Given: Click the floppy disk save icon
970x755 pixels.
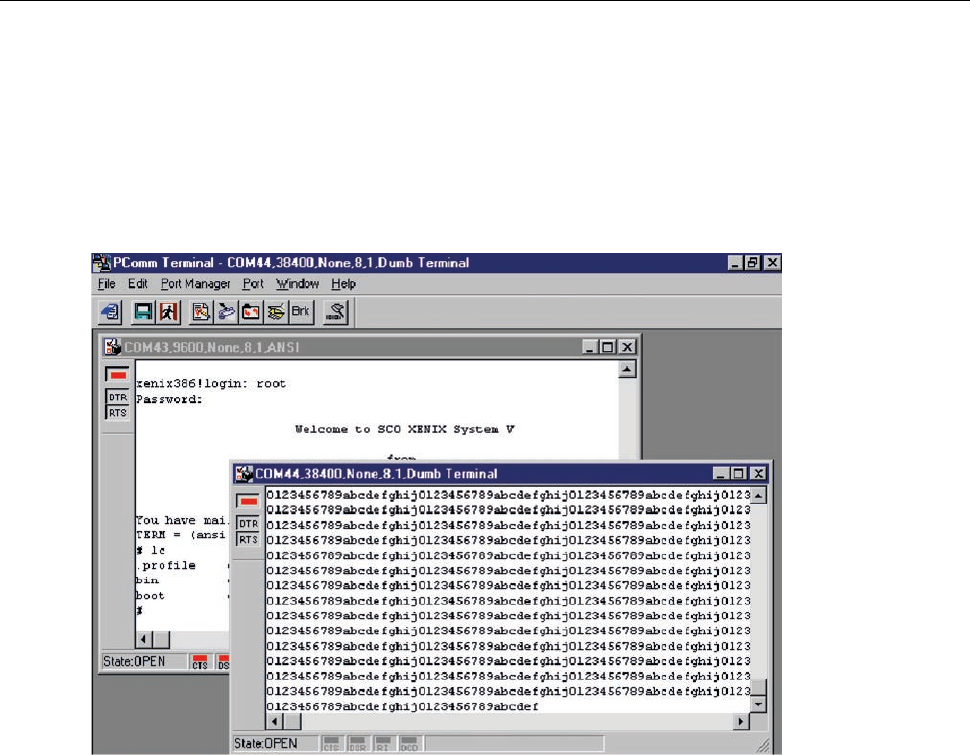Looking at the screenshot, I should pyautogui.click(x=144, y=312).
